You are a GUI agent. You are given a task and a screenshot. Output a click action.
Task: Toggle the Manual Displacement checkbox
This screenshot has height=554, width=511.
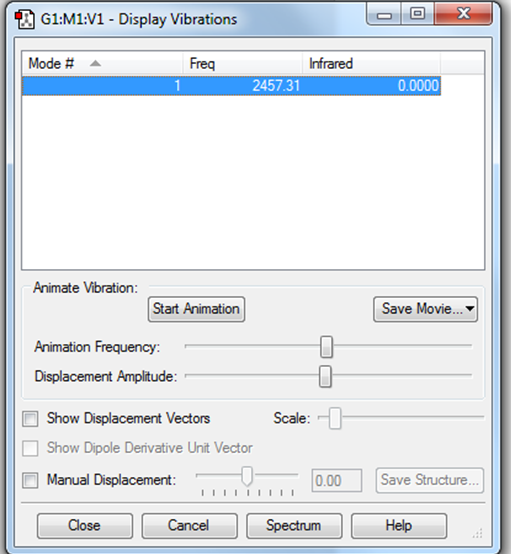(30, 481)
